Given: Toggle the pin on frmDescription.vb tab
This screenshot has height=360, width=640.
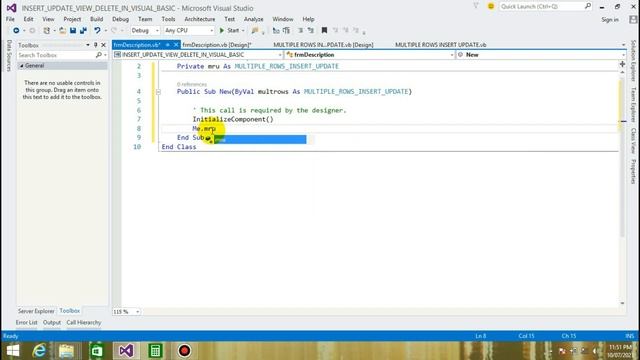Looking at the screenshot, I should tap(168, 45).
